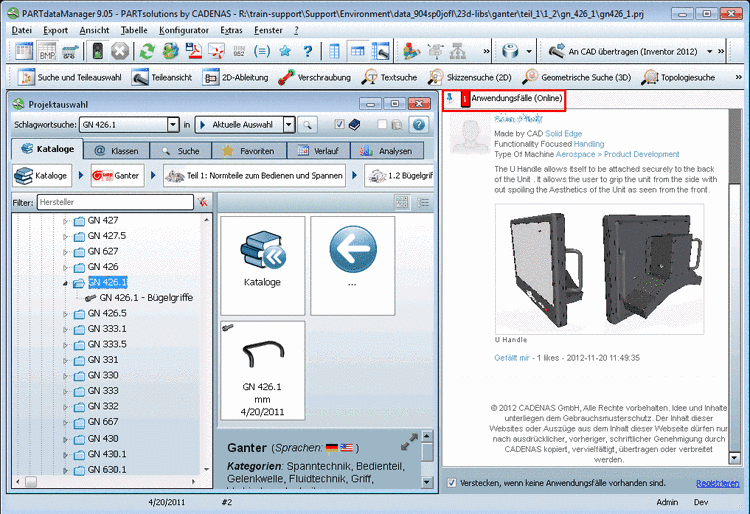This screenshot has width=750, height=514.
Task: Expand the GN 333.1 tree node
Action: 66,329
